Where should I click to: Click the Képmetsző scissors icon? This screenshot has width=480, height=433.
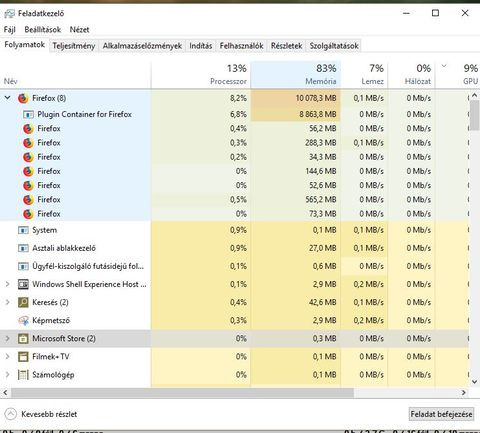pyautogui.click(x=23, y=320)
